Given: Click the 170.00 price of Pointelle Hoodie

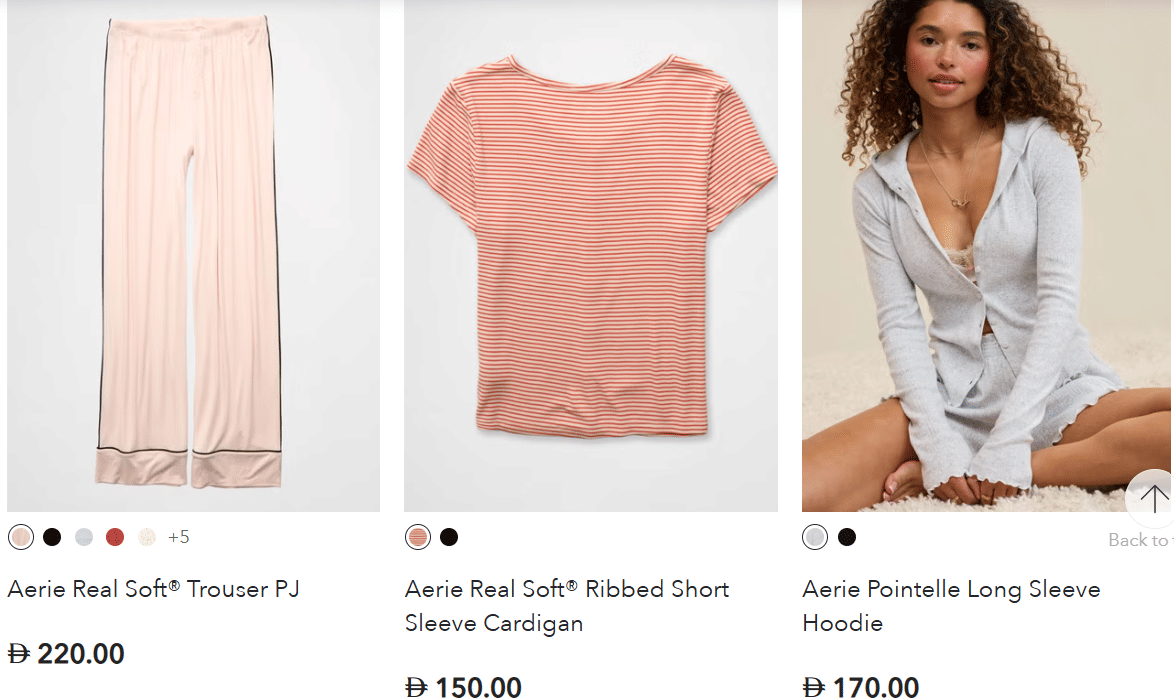Looking at the screenshot, I should tap(875, 687).
